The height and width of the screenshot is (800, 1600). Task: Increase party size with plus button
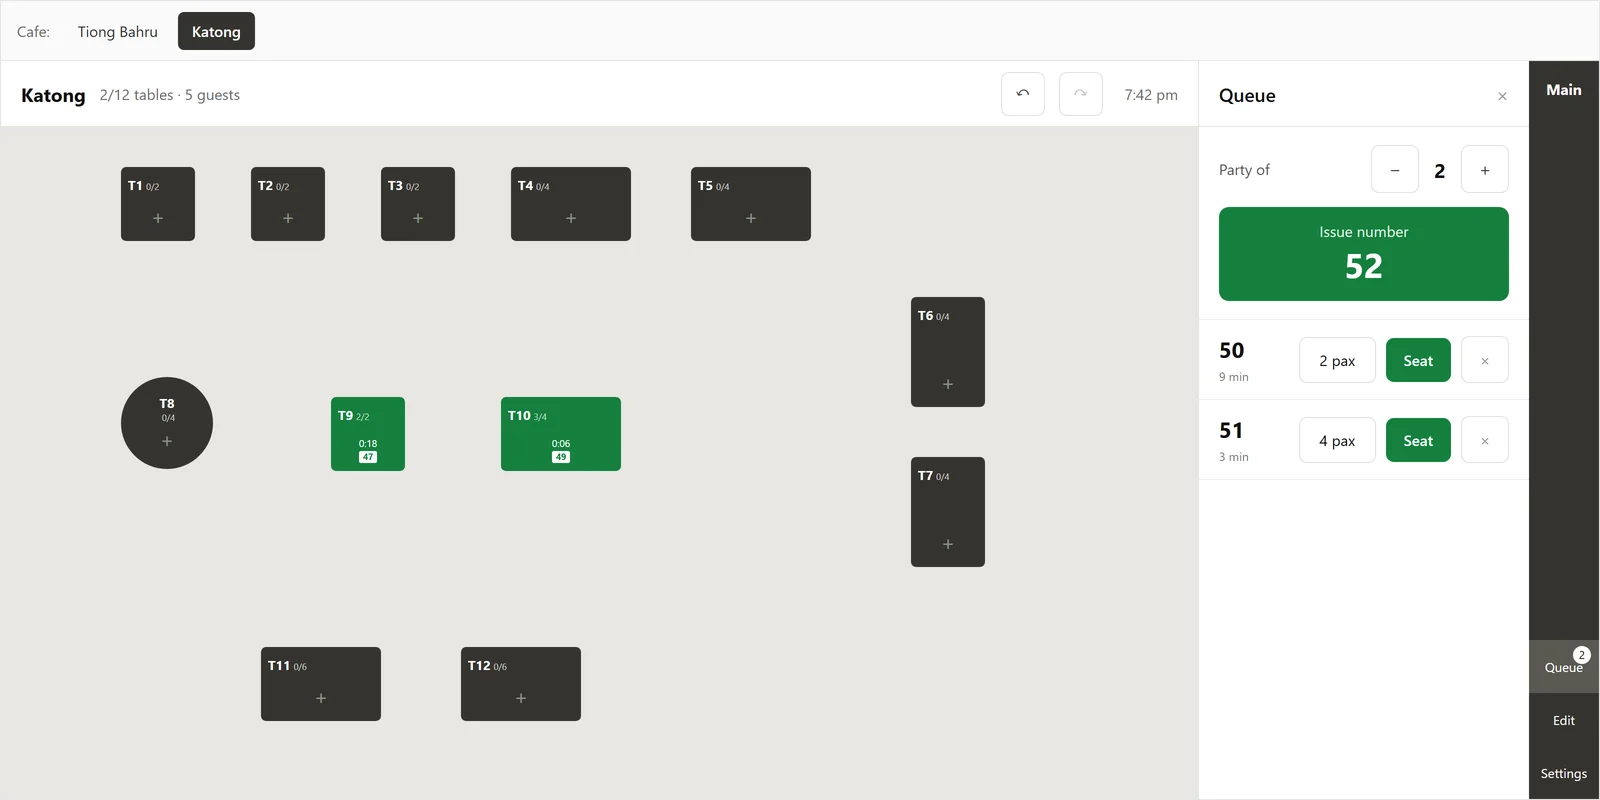click(1485, 170)
